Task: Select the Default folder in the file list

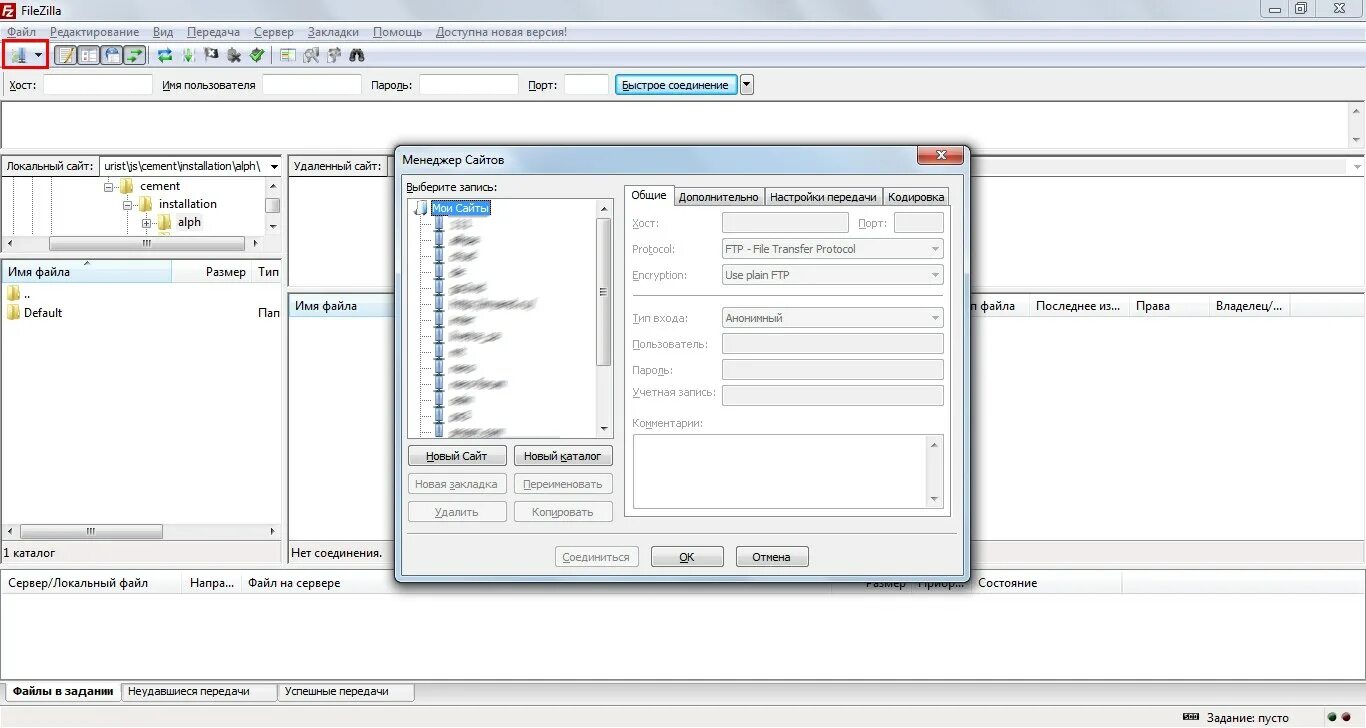Action: (43, 313)
